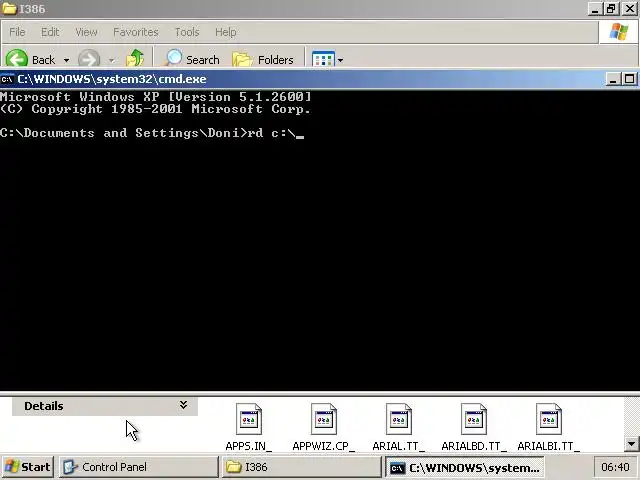Click the cmd.exe taskbar button
This screenshot has height=480, width=640.
click(465, 467)
